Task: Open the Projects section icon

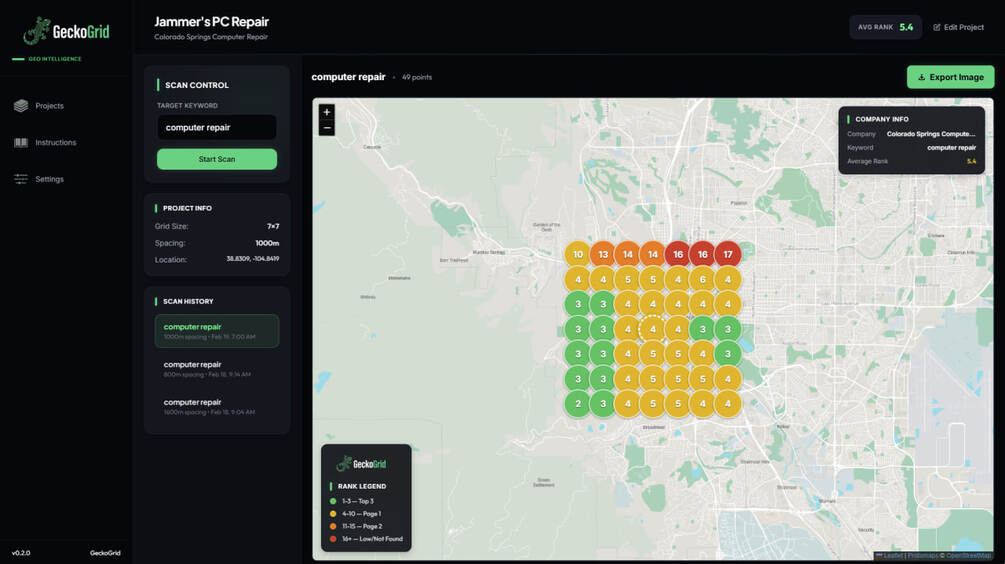Action: 21,106
